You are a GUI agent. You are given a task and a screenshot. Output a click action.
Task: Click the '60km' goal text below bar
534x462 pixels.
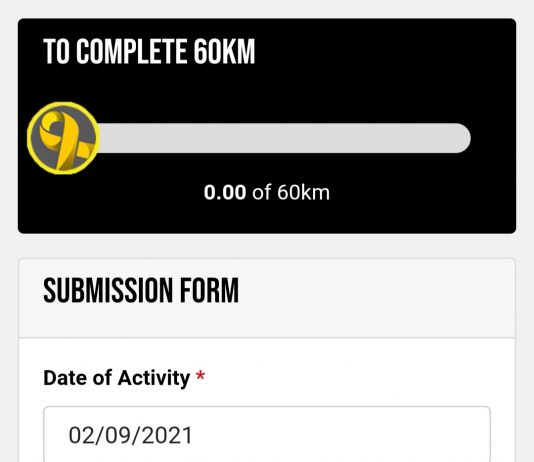[303, 192]
